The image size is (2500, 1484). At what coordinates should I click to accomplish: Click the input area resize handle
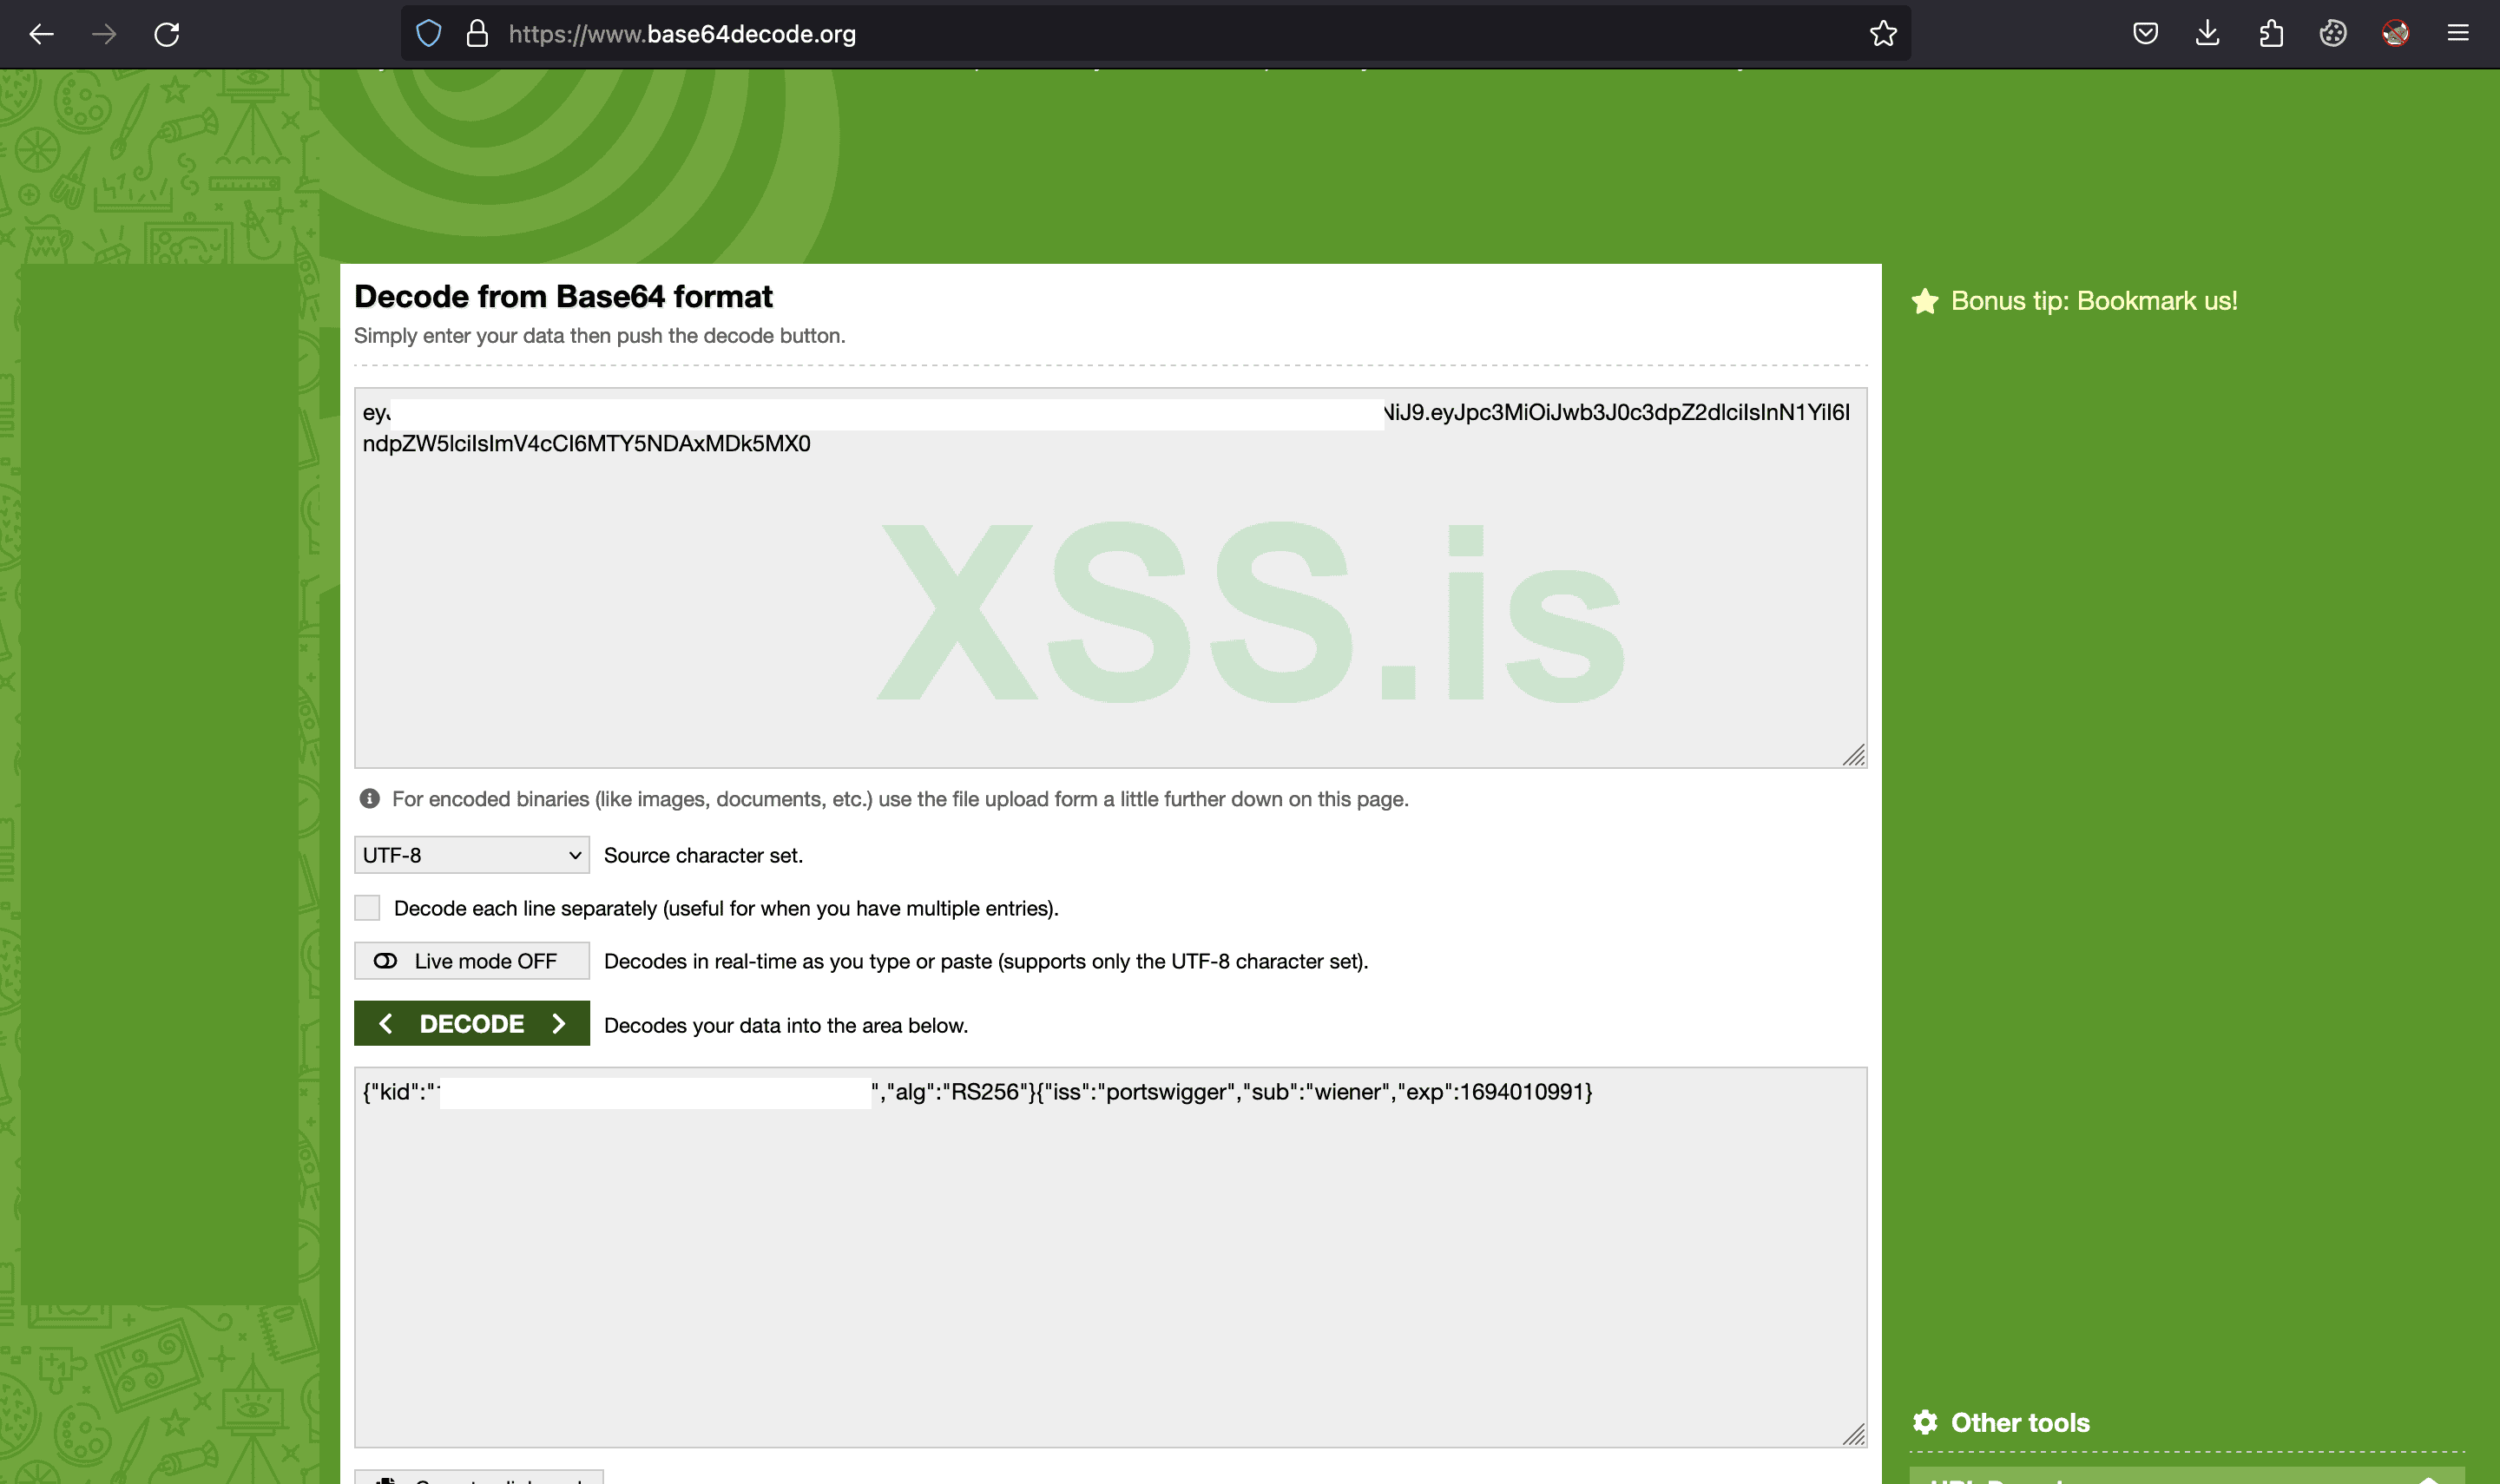point(1854,756)
